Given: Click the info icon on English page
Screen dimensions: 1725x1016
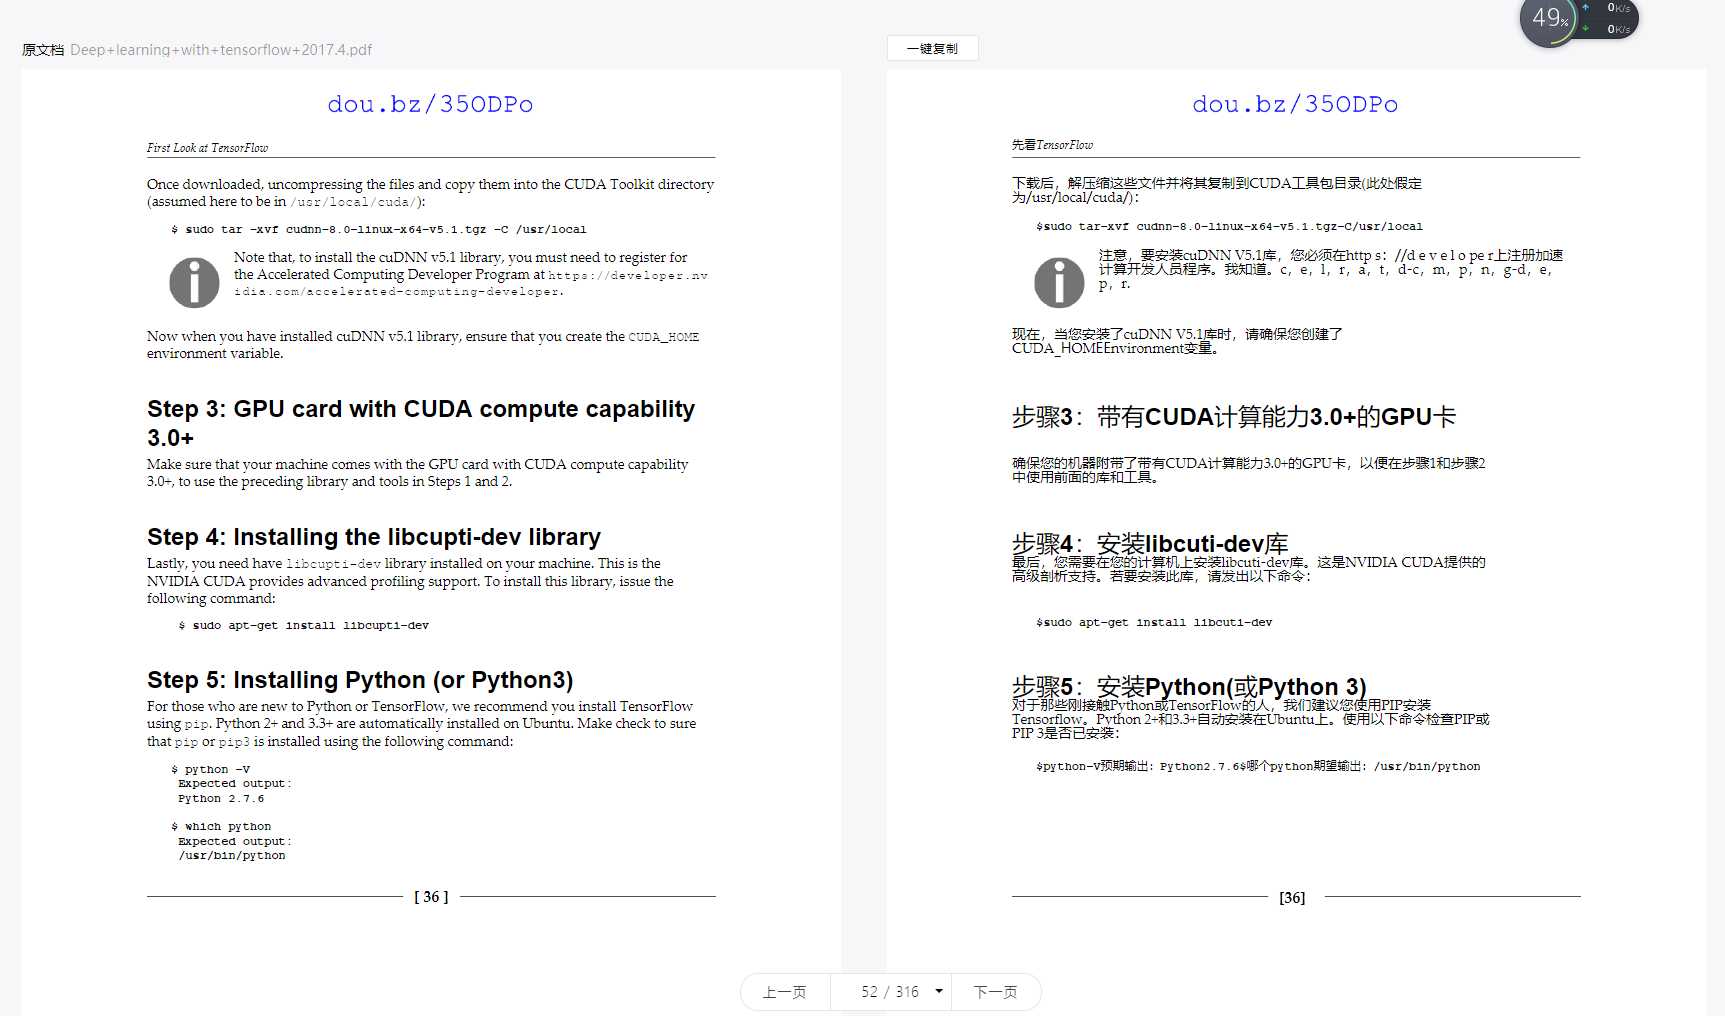Looking at the screenshot, I should click(x=194, y=282).
